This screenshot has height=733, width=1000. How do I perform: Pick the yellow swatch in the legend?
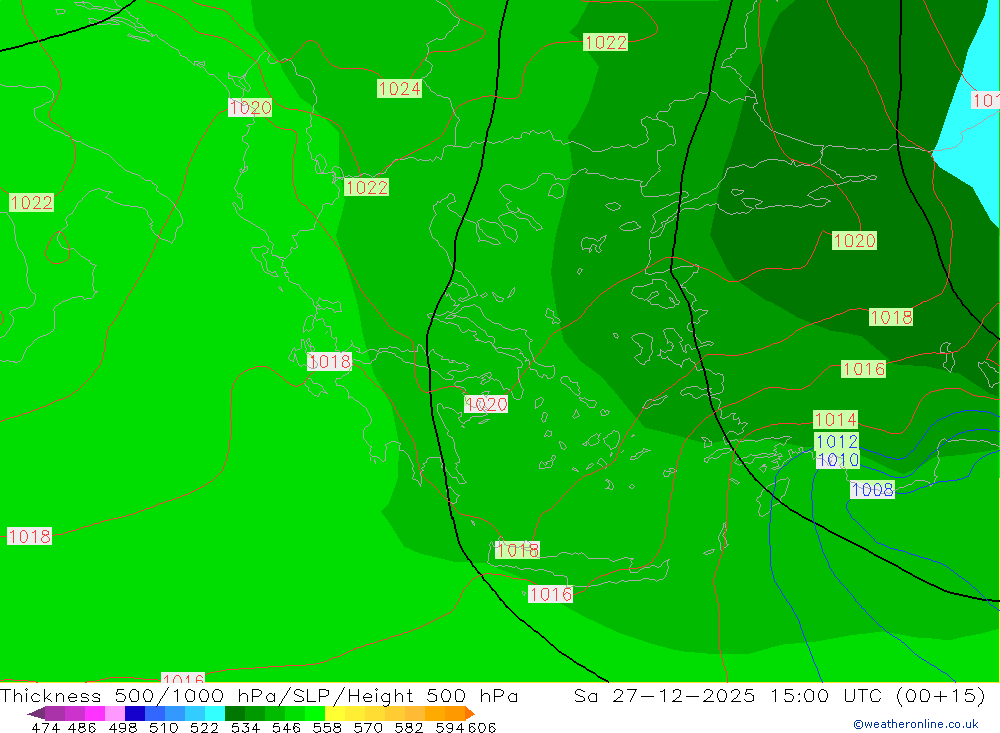point(335,714)
